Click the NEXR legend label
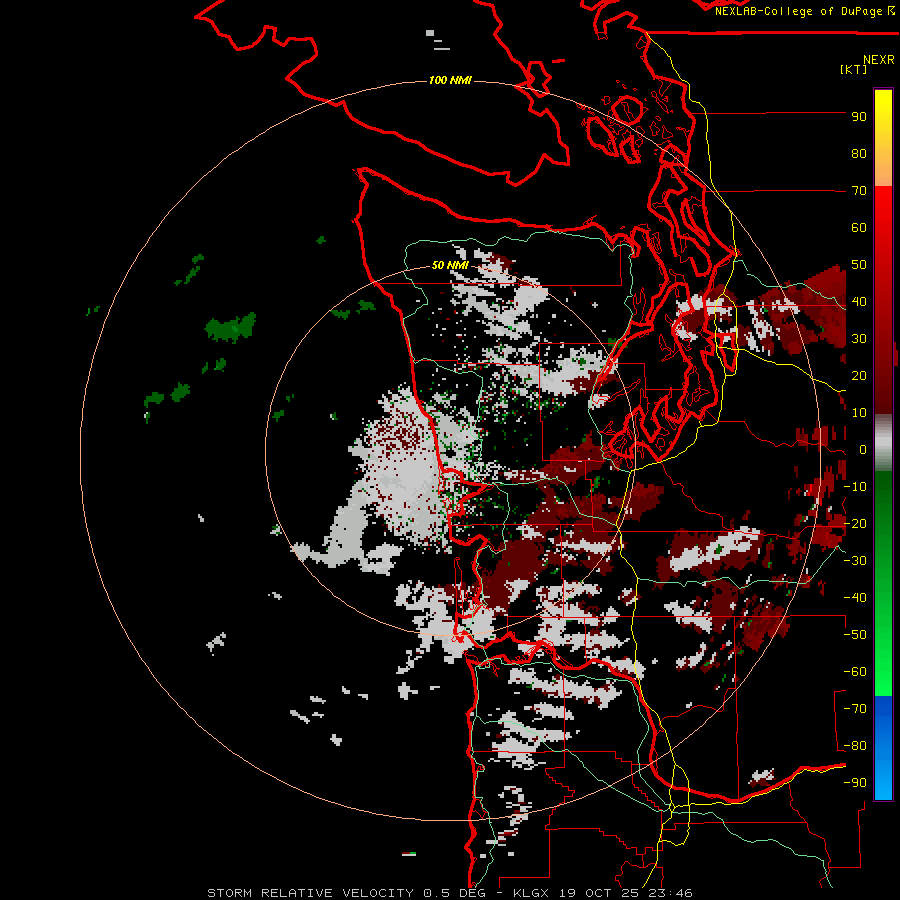The height and width of the screenshot is (900, 900). click(879, 60)
